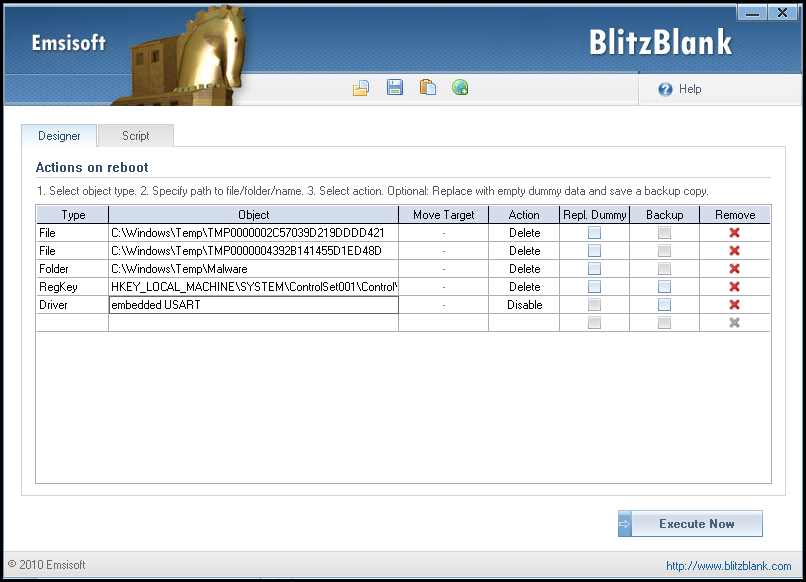Image resolution: width=806 pixels, height=582 pixels.
Task: Click the Repl. Dummy column header
Action: (594, 214)
